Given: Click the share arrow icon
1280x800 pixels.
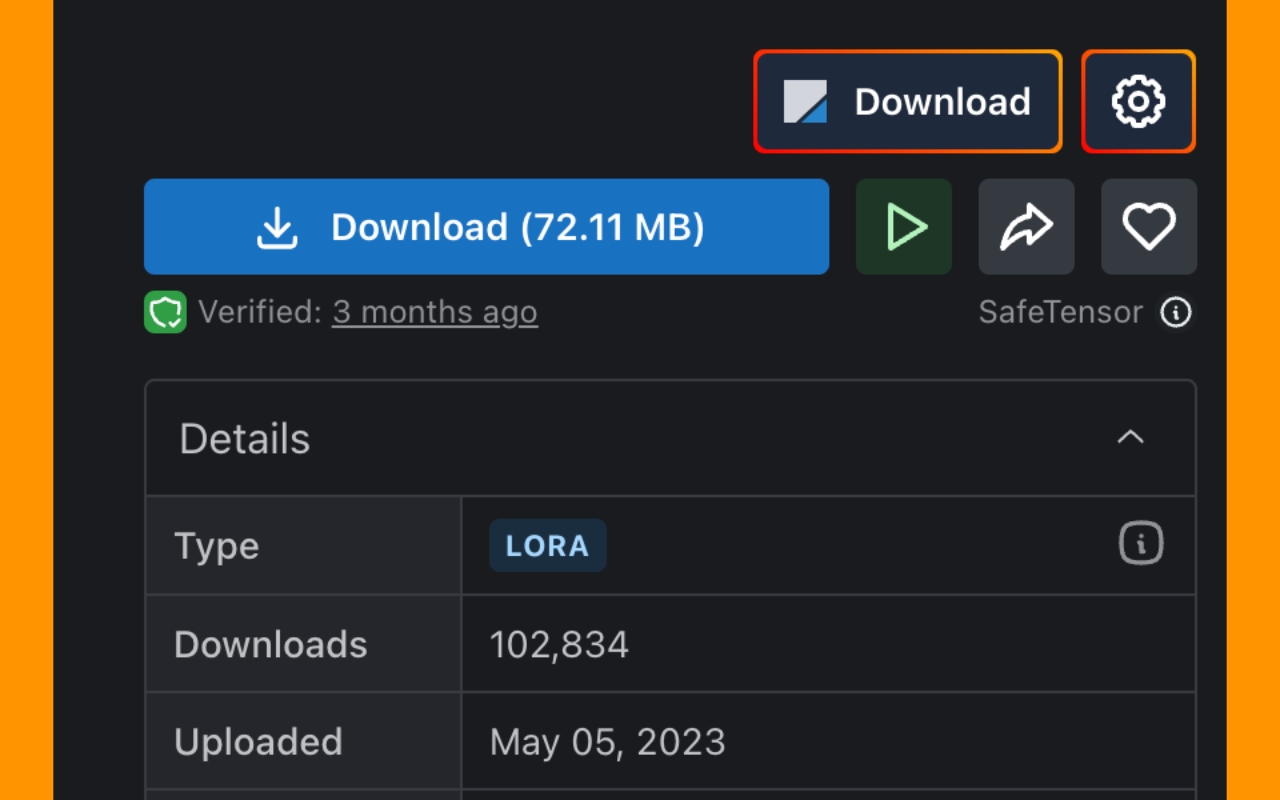Looking at the screenshot, I should [x=1026, y=227].
